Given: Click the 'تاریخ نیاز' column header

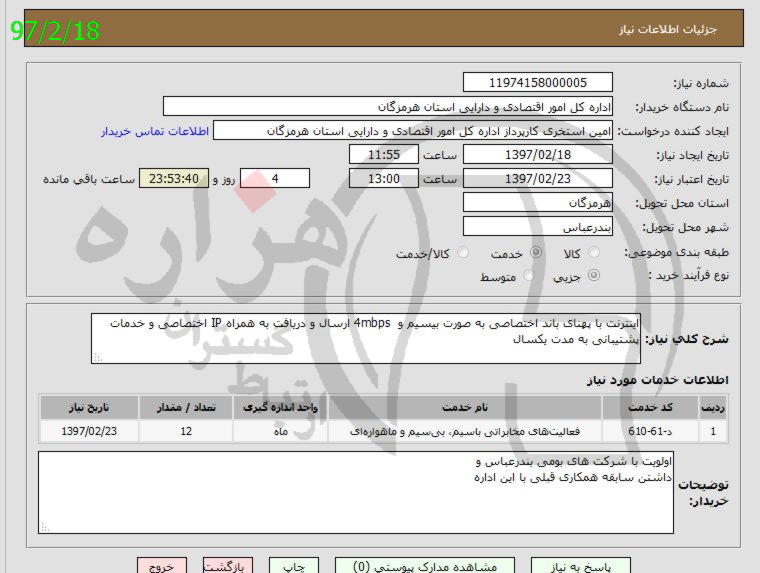Looking at the screenshot, I should point(89,408).
